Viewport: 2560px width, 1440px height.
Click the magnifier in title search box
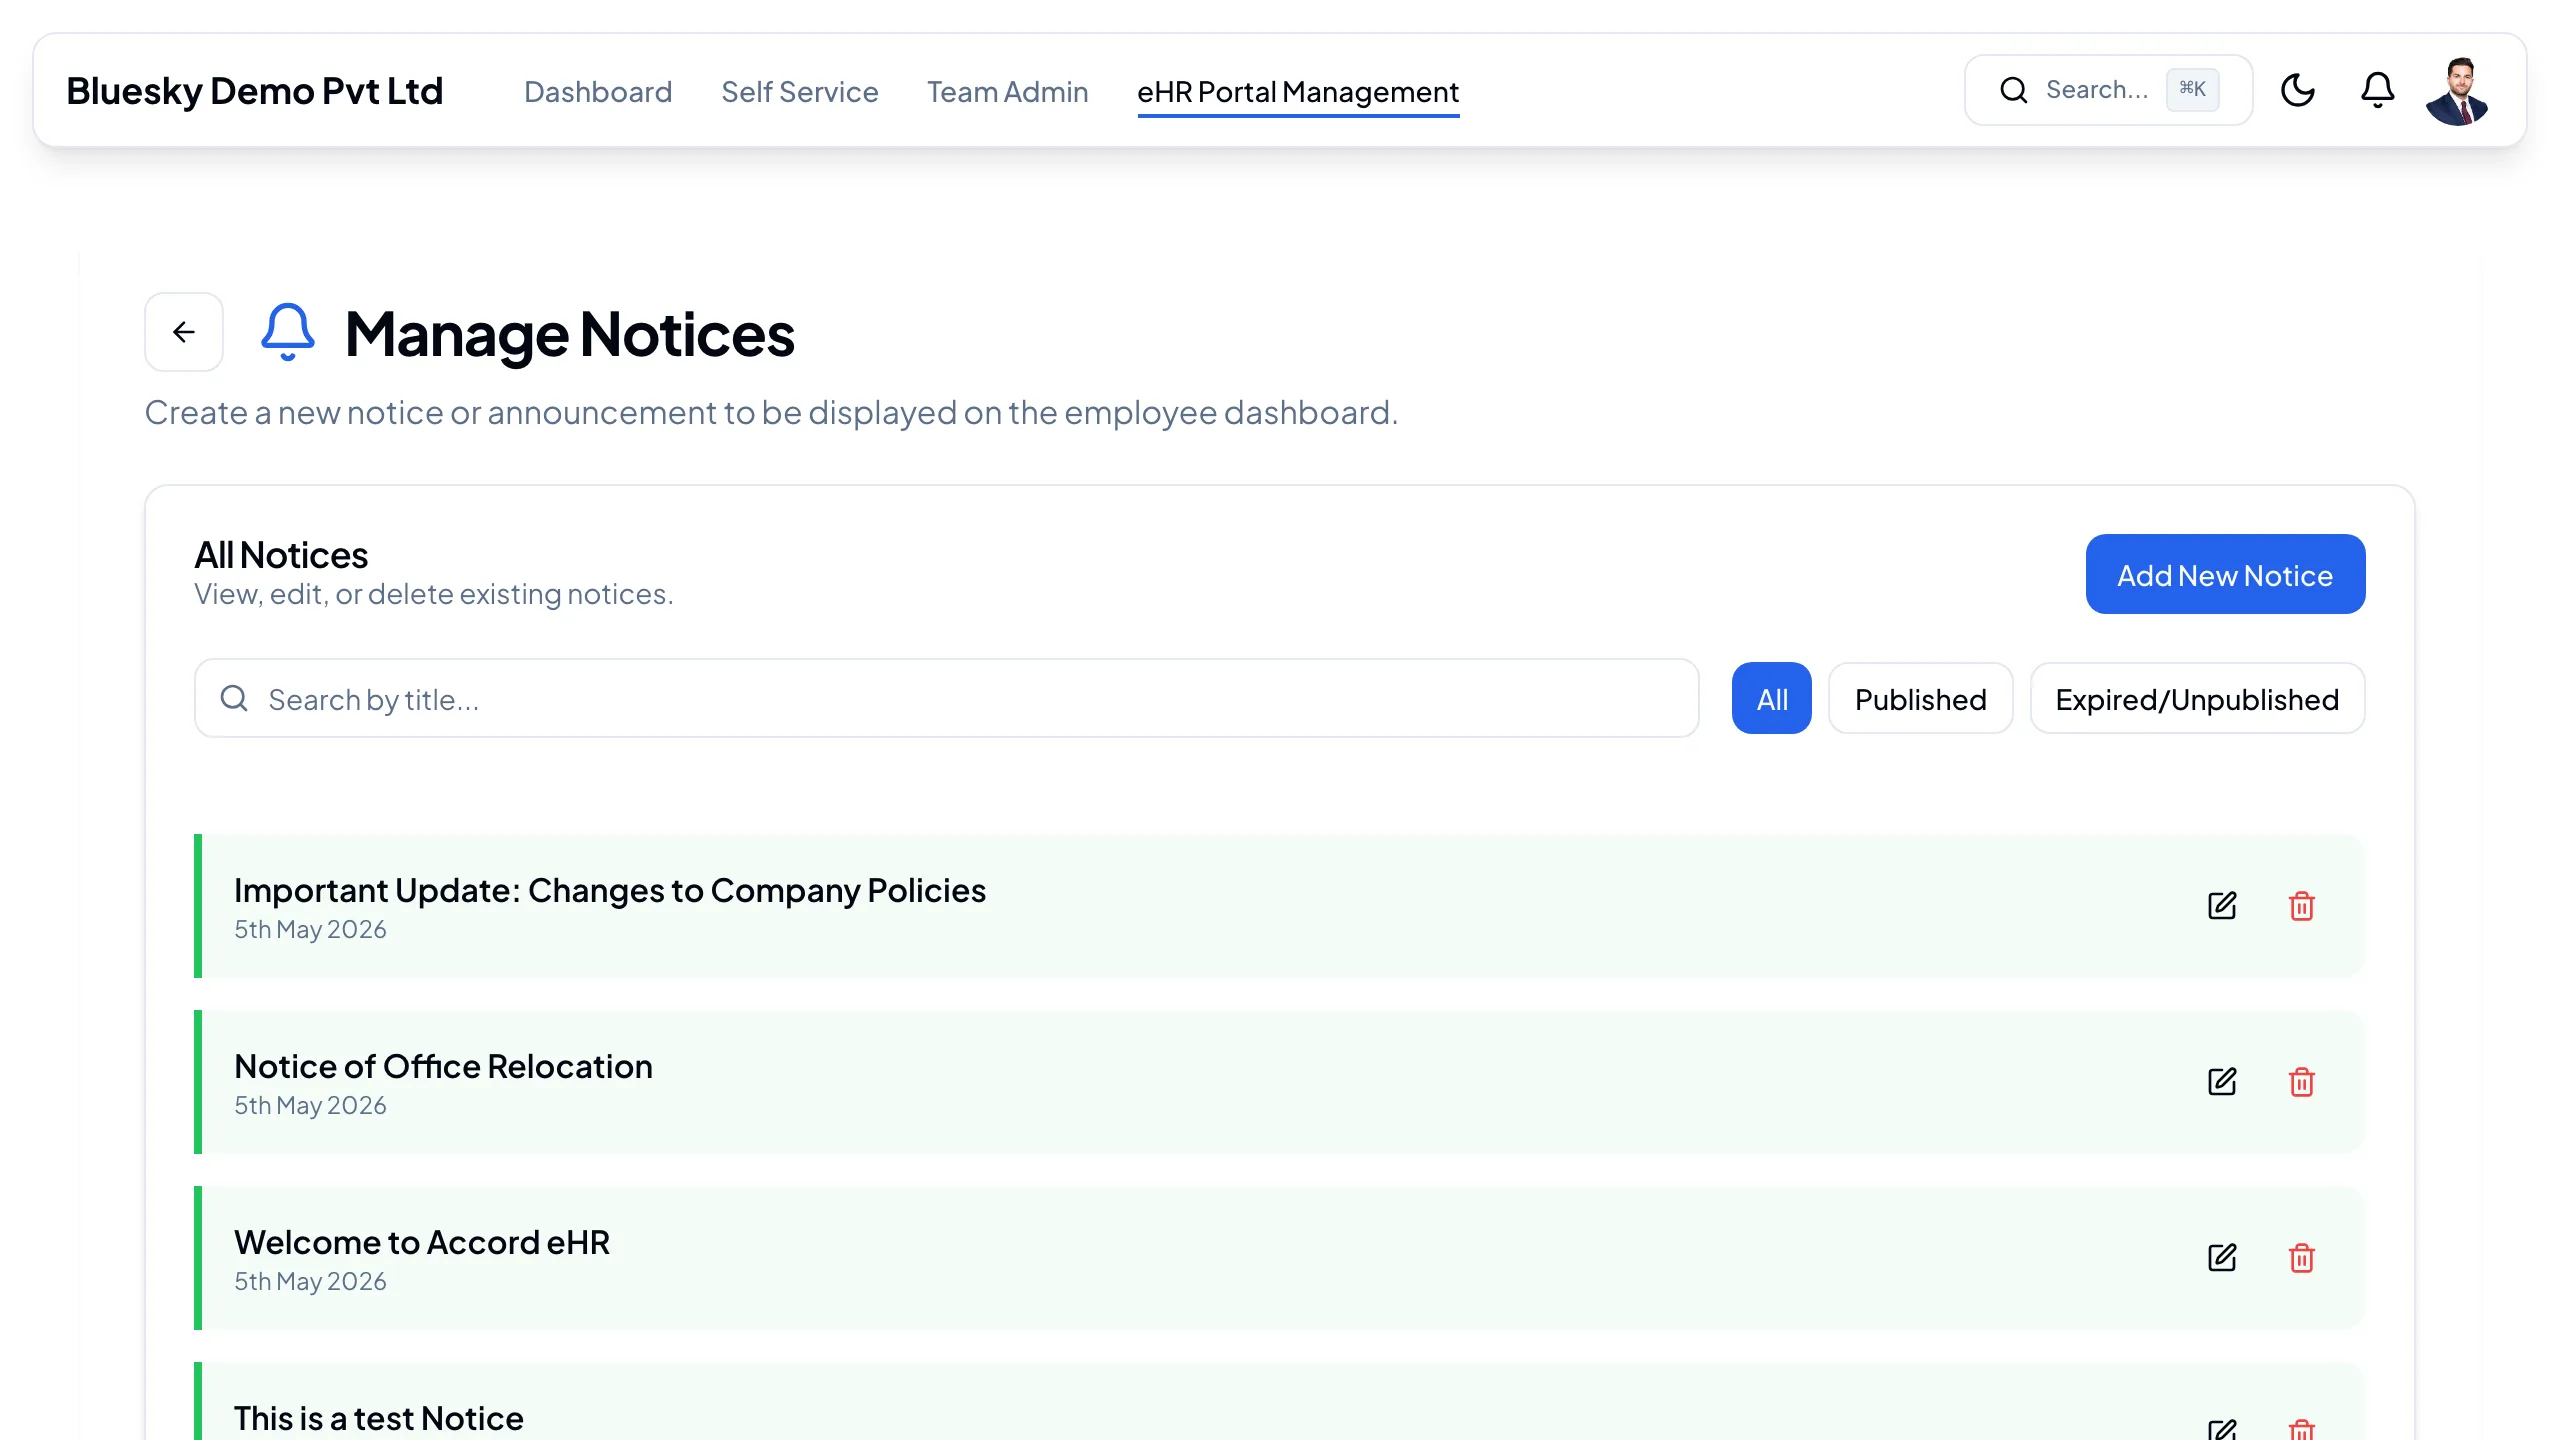click(x=234, y=698)
